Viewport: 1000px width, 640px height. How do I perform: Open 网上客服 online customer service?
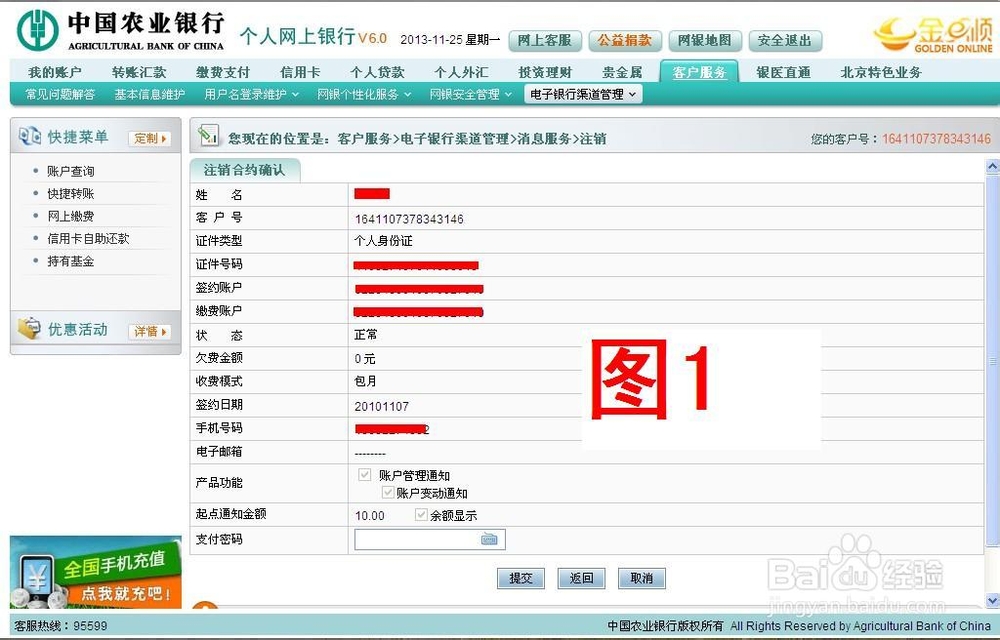544,41
